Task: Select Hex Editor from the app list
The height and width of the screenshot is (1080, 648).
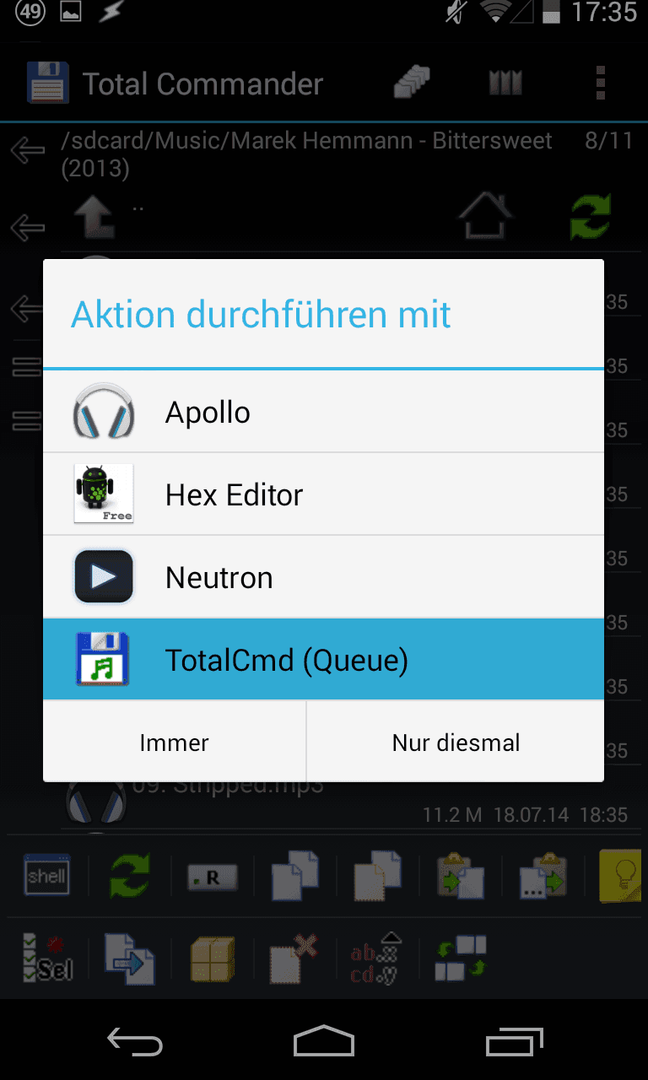Action: [x=324, y=495]
